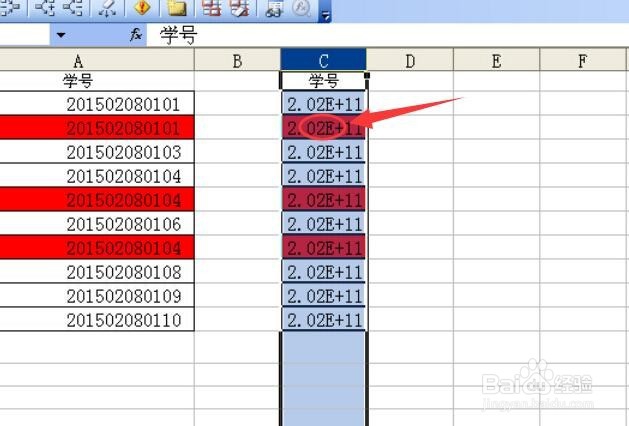Screen dimensions: 629x426
Task: Click the 学号 header cell in column C
Action: click(x=323, y=81)
